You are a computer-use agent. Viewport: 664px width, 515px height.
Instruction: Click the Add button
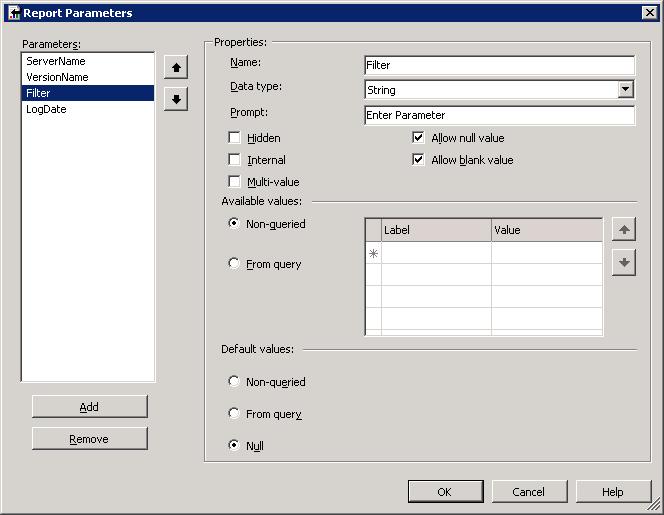pos(90,407)
